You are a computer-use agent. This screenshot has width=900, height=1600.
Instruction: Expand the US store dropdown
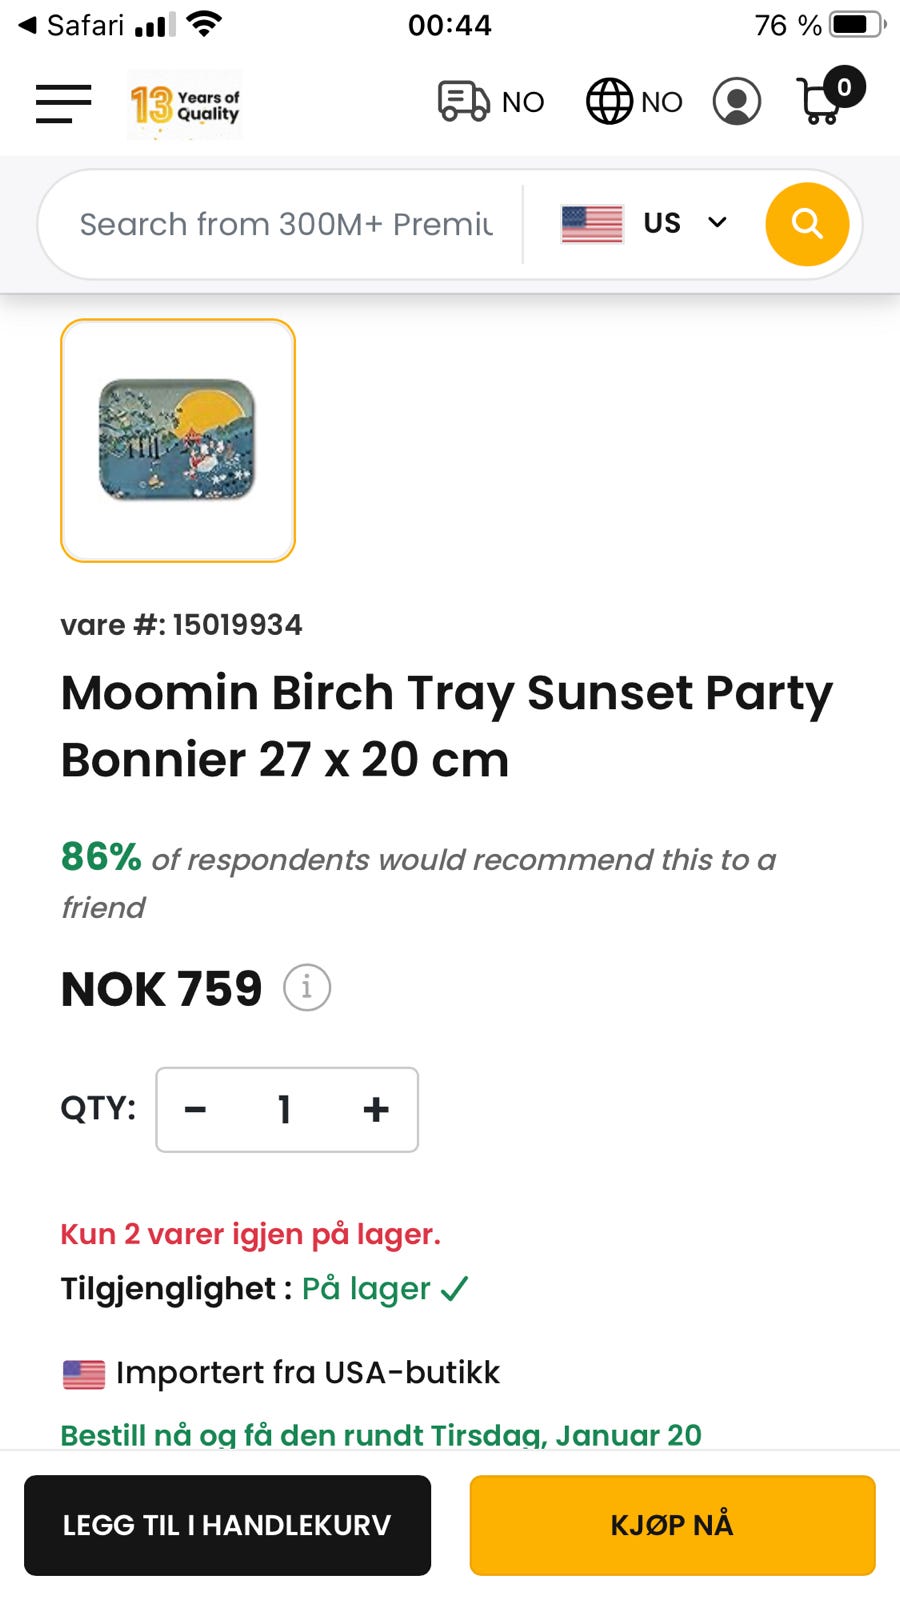(717, 222)
